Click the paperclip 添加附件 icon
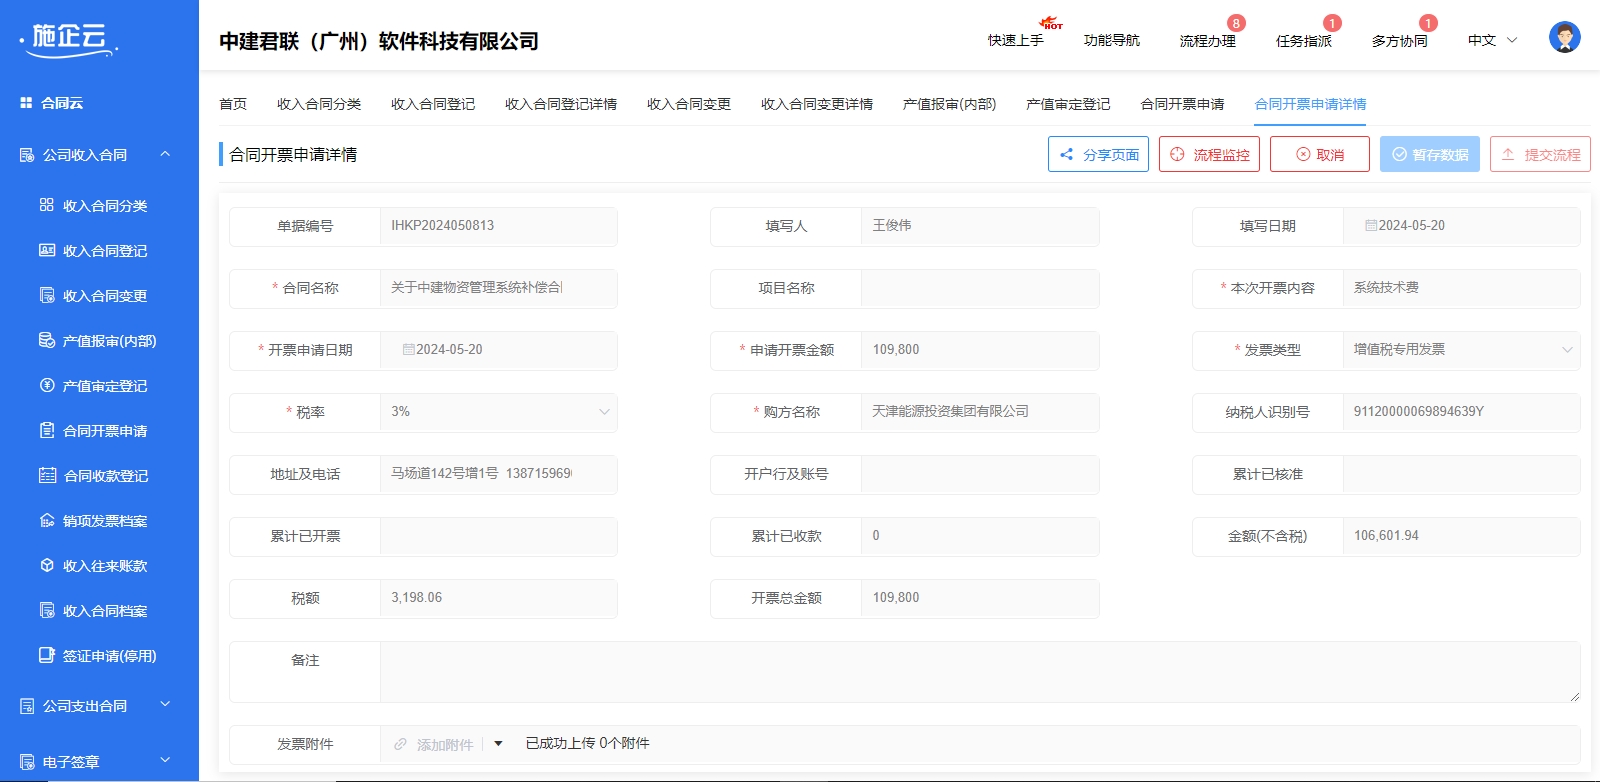This screenshot has height=782, width=1600. 400,744
